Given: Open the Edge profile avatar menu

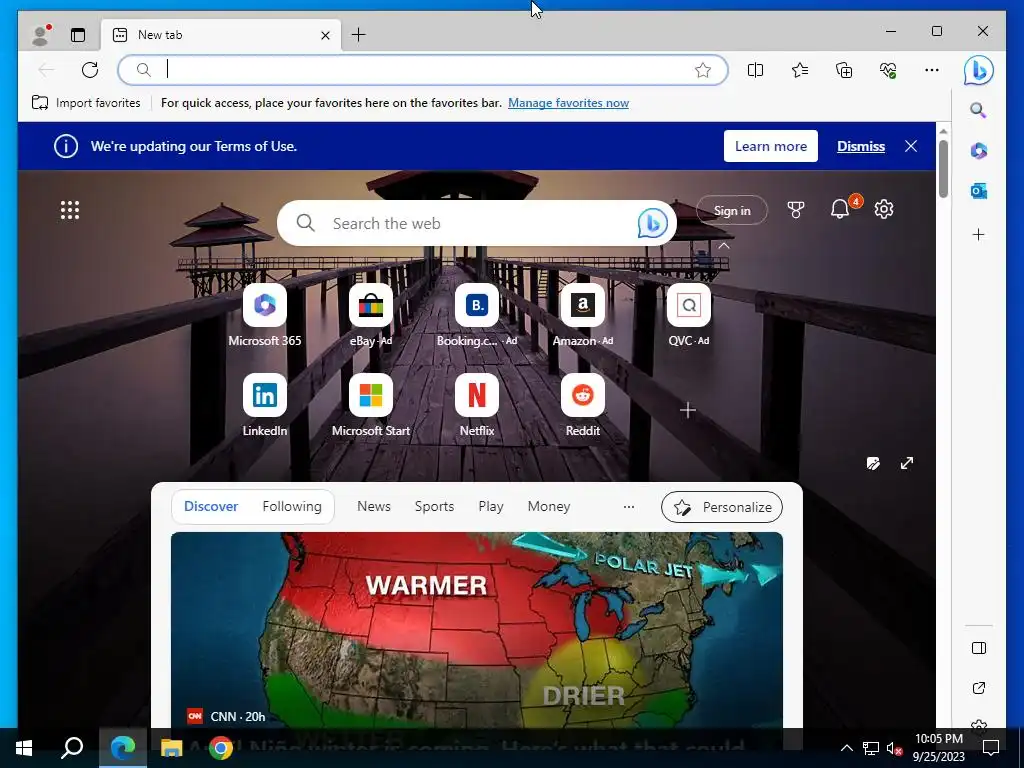Looking at the screenshot, I should pos(41,35).
